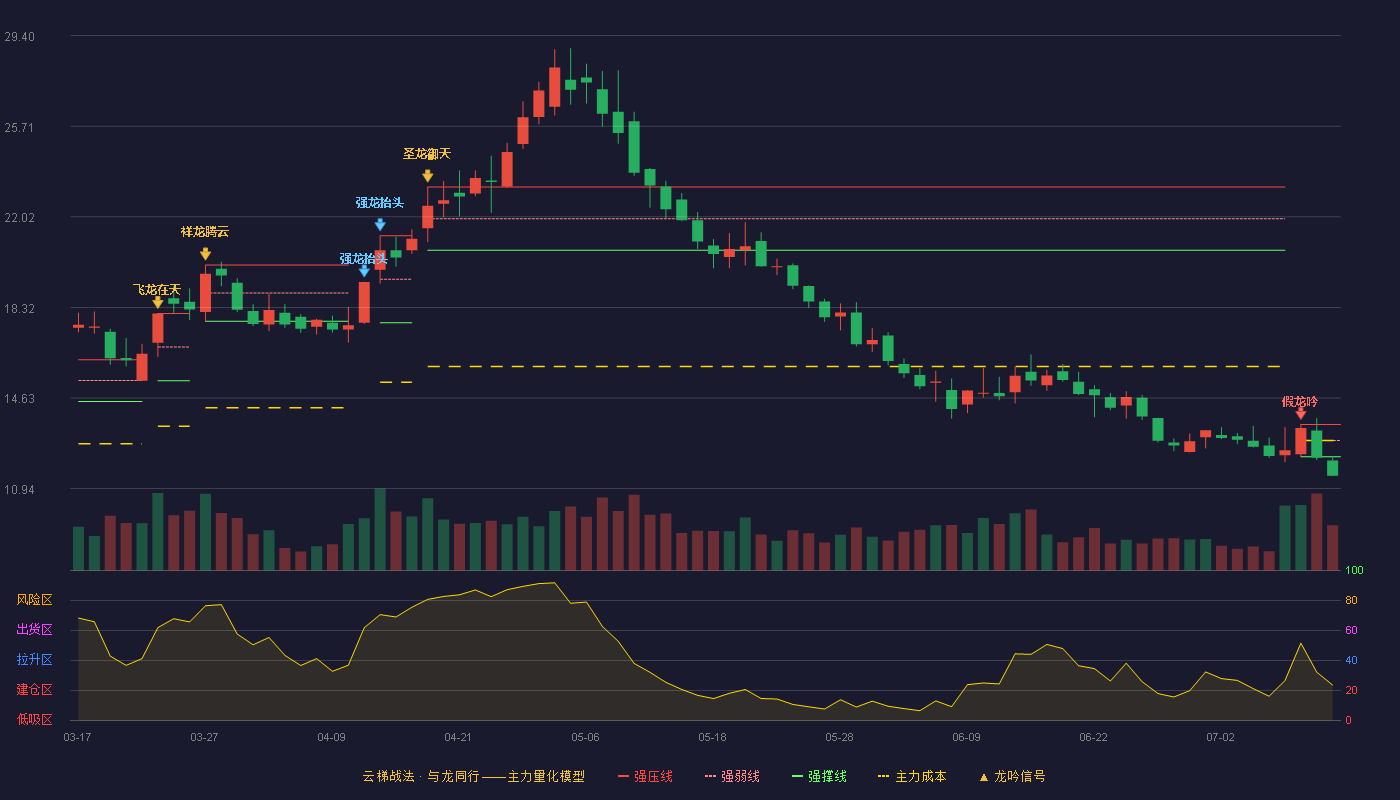Click the 飞龙在天 signal arrow
The height and width of the screenshot is (800, 1400).
point(158,303)
